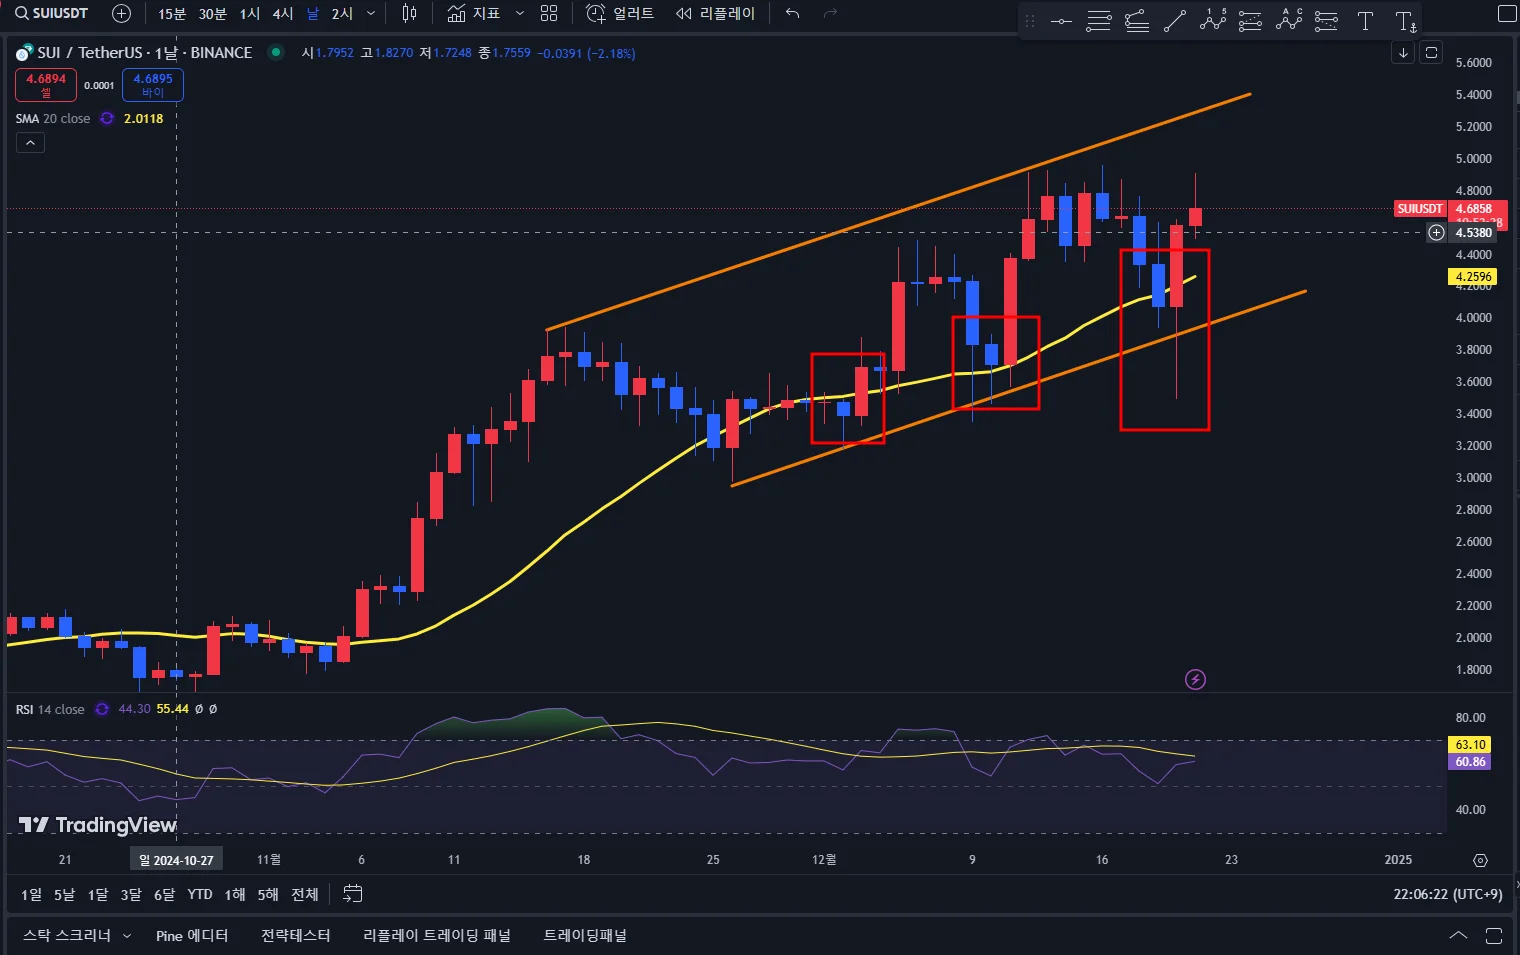Open timezone menu at 22:06:22 (UTC+9)
Image resolution: width=1520 pixels, height=955 pixels.
coord(1448,894)
